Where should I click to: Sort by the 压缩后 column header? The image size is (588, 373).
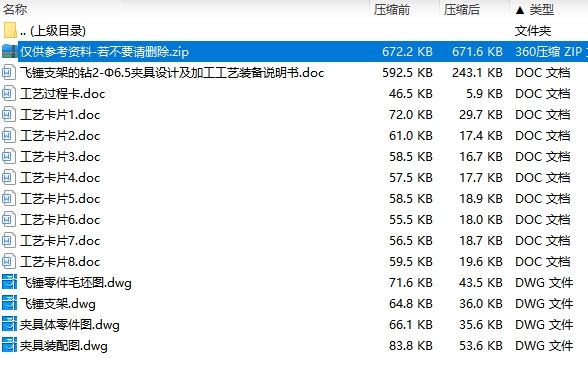(462, 9)
